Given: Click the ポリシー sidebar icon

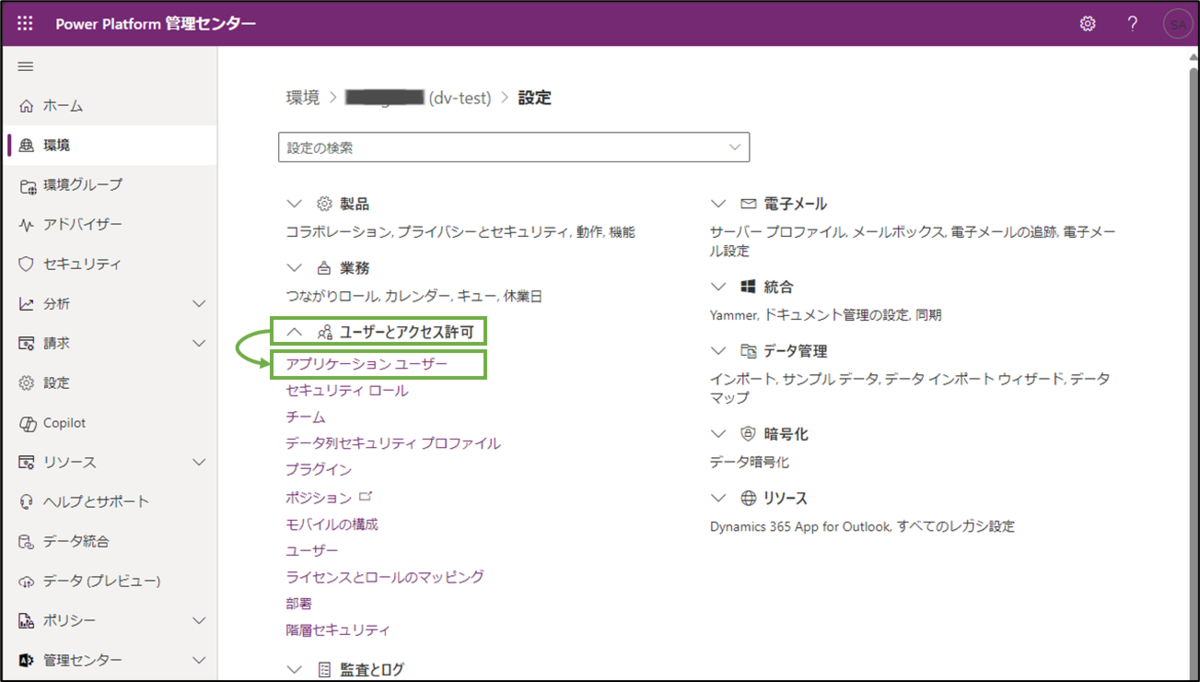Looking at the screenshot, I should pos(27,621).
